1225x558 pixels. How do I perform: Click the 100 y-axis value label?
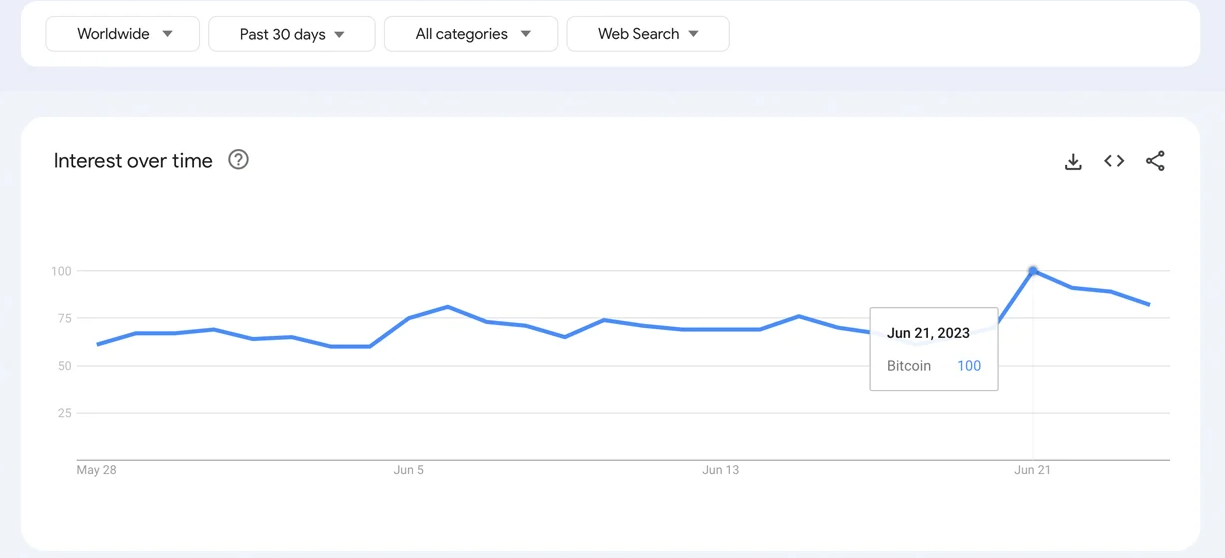point(61,271)
